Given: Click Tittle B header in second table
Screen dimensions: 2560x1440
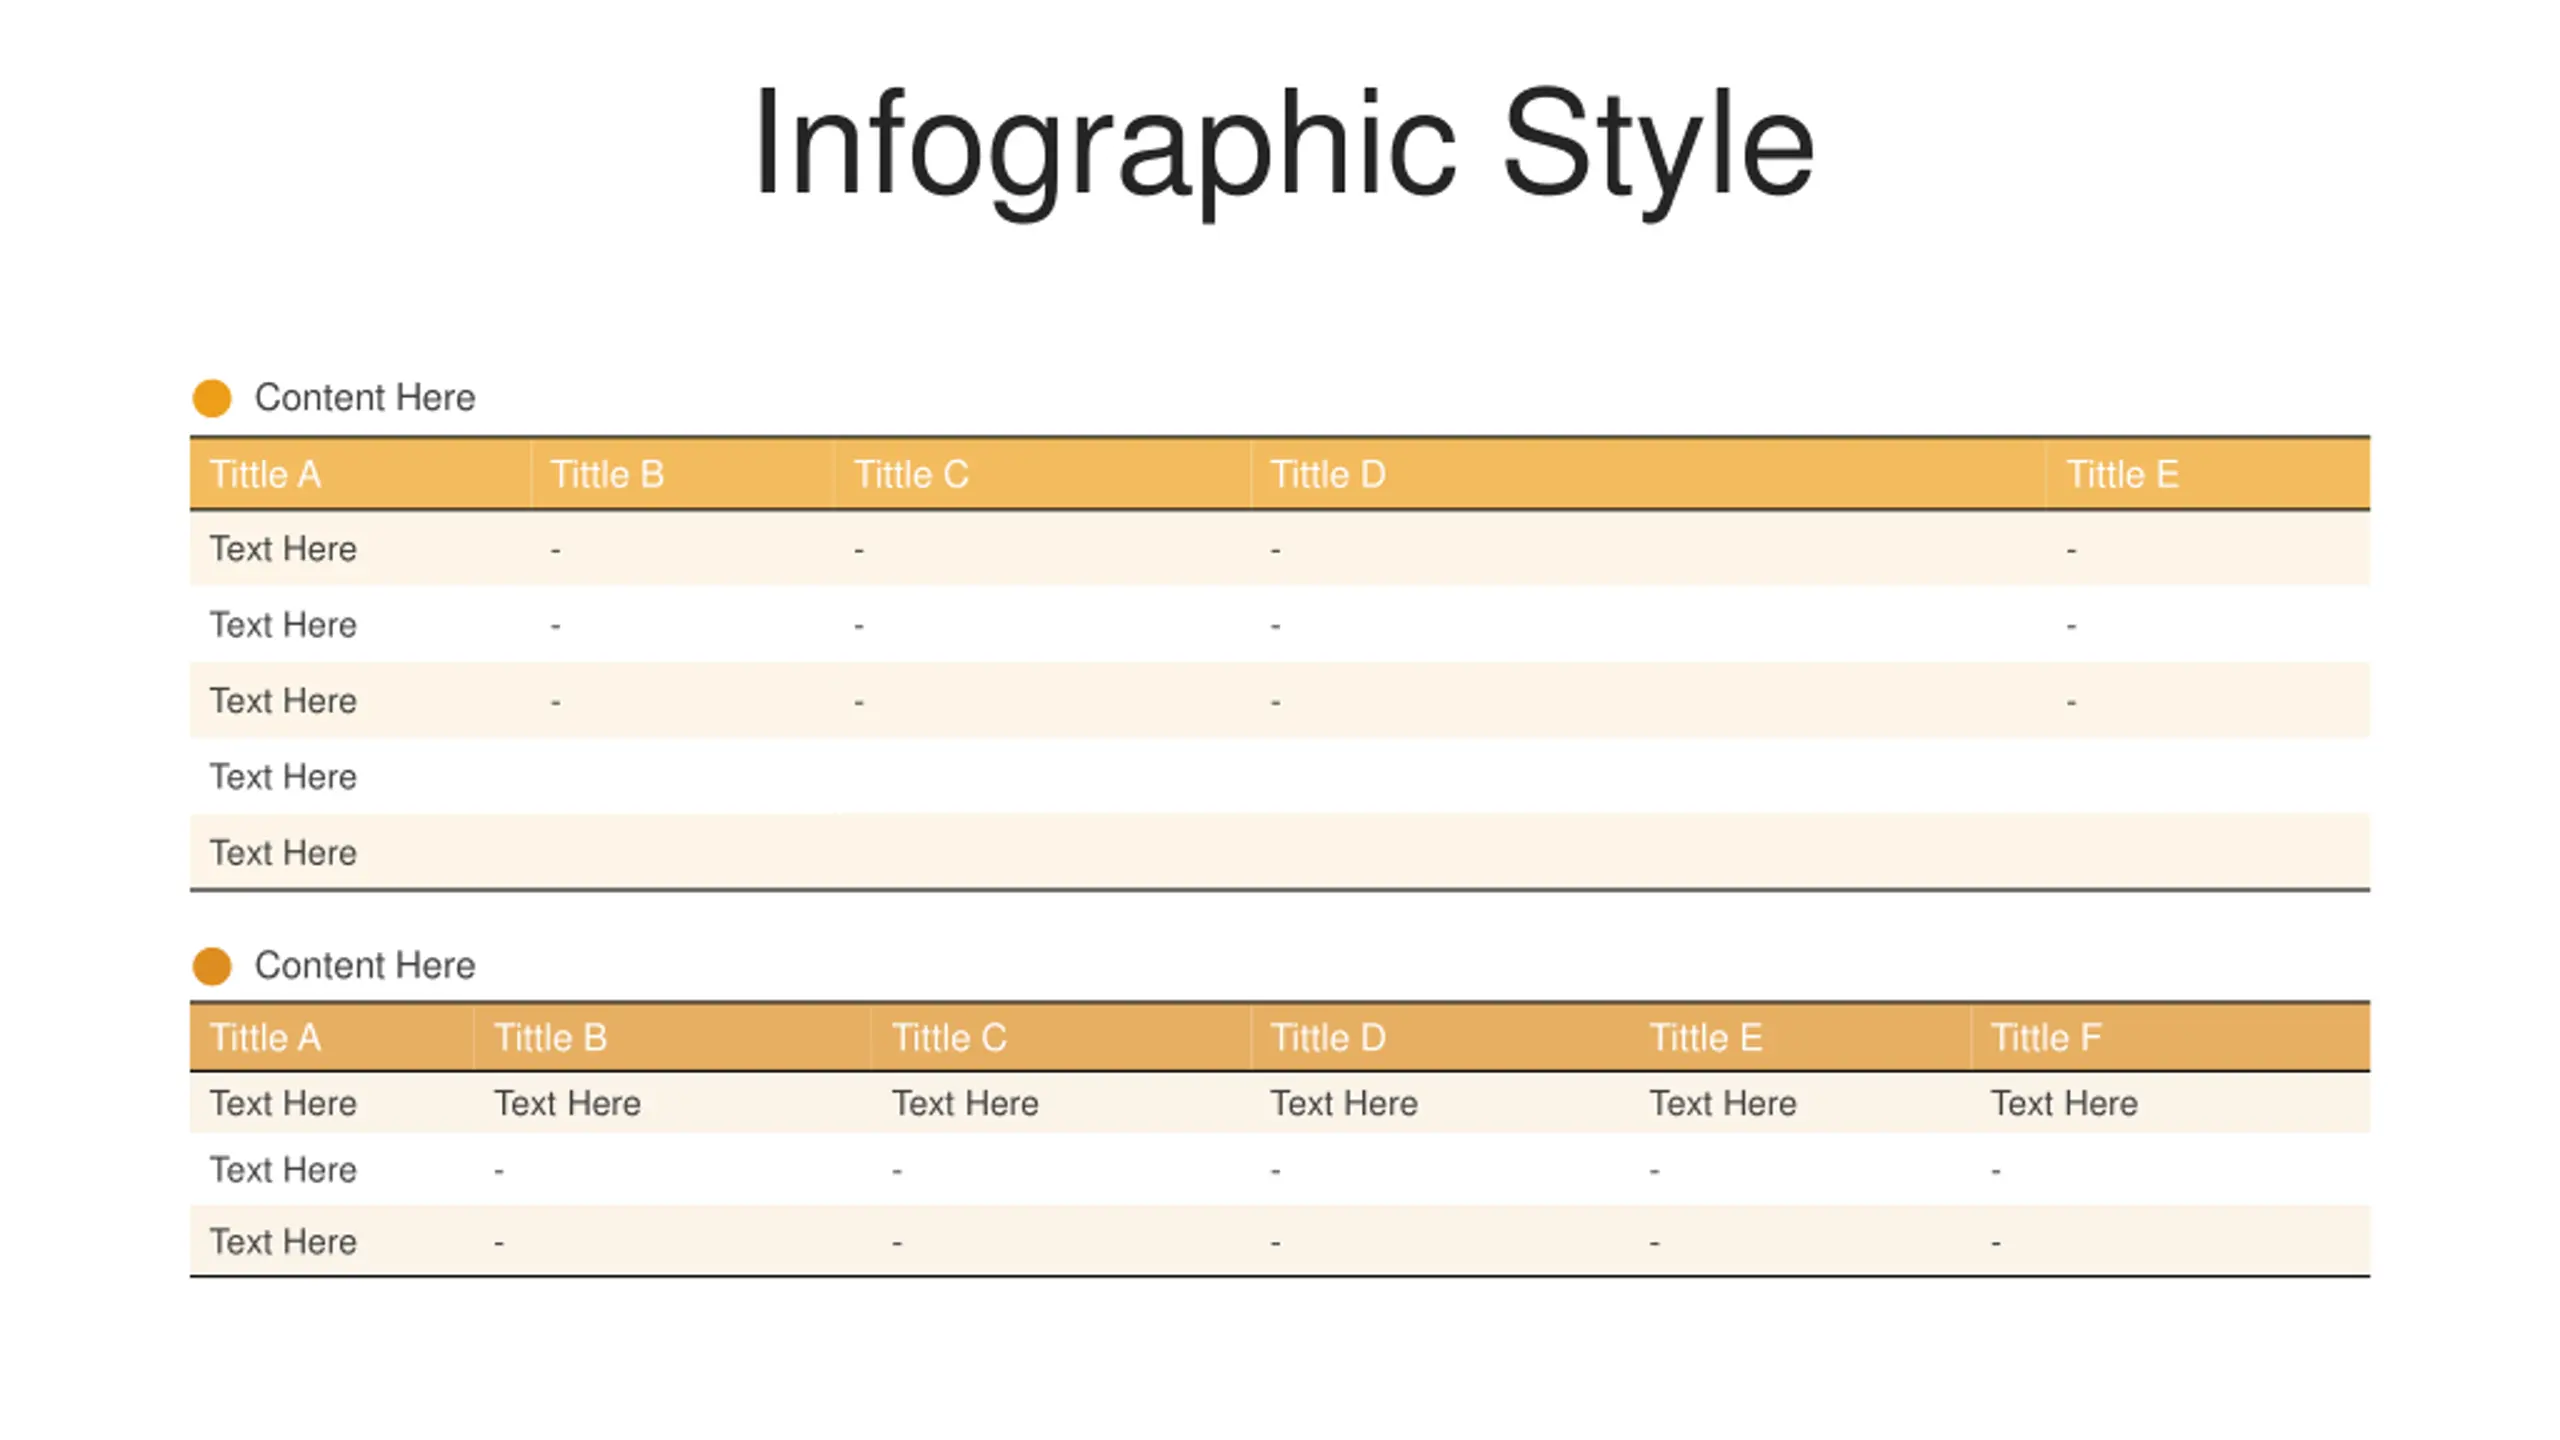Looking at the screenshot, I should tap(551, 1038).
